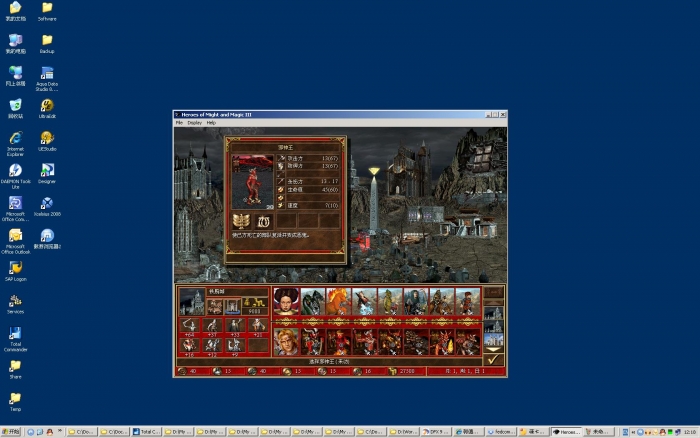
Task: Open the File menu in Heroes window
Action: pyautogui.click(x=179, y=123)
